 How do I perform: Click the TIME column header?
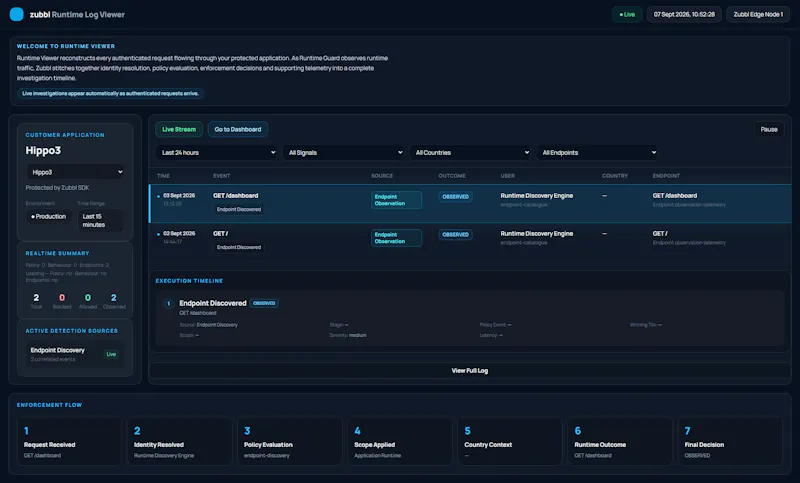point(163,176)
